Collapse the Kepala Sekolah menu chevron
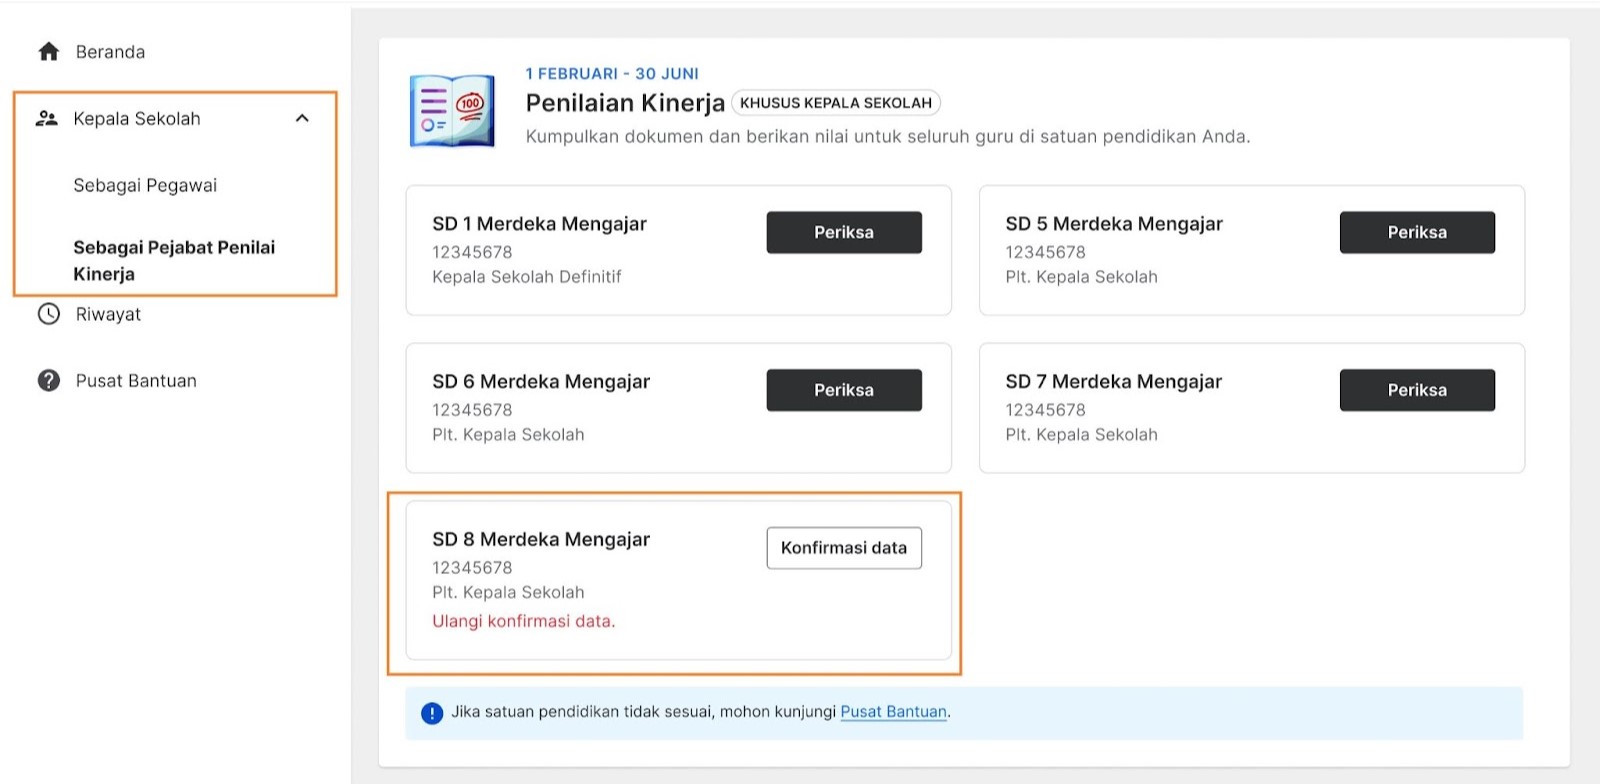 (302, 118)
